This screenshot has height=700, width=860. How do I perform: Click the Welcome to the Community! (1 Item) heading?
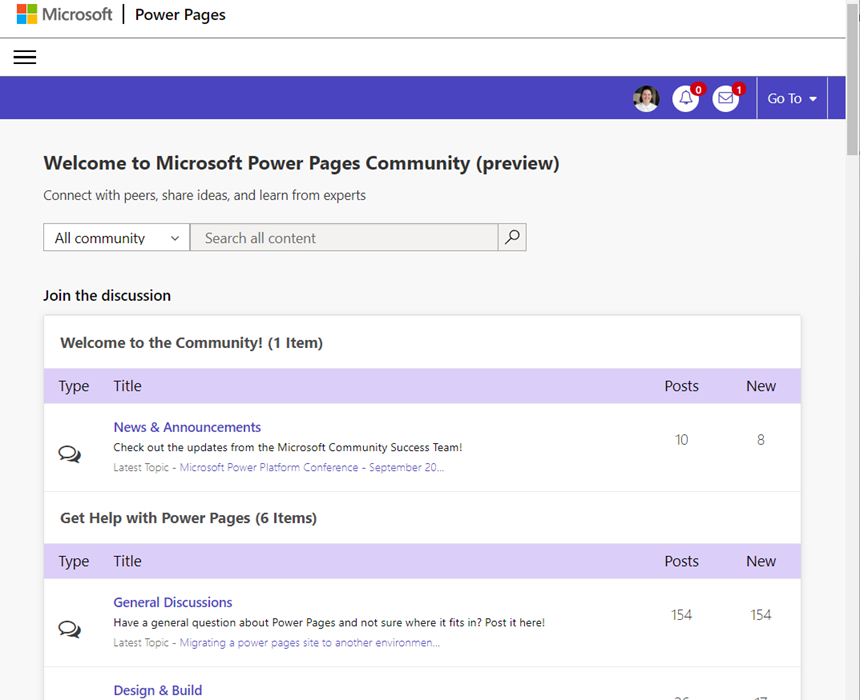click(x=191, y=343)
